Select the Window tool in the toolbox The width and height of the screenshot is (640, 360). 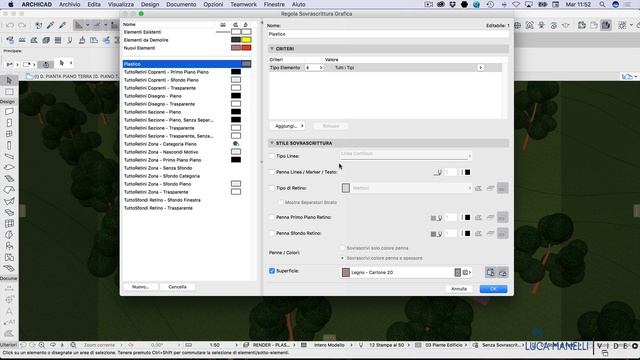tap(9, 134)
